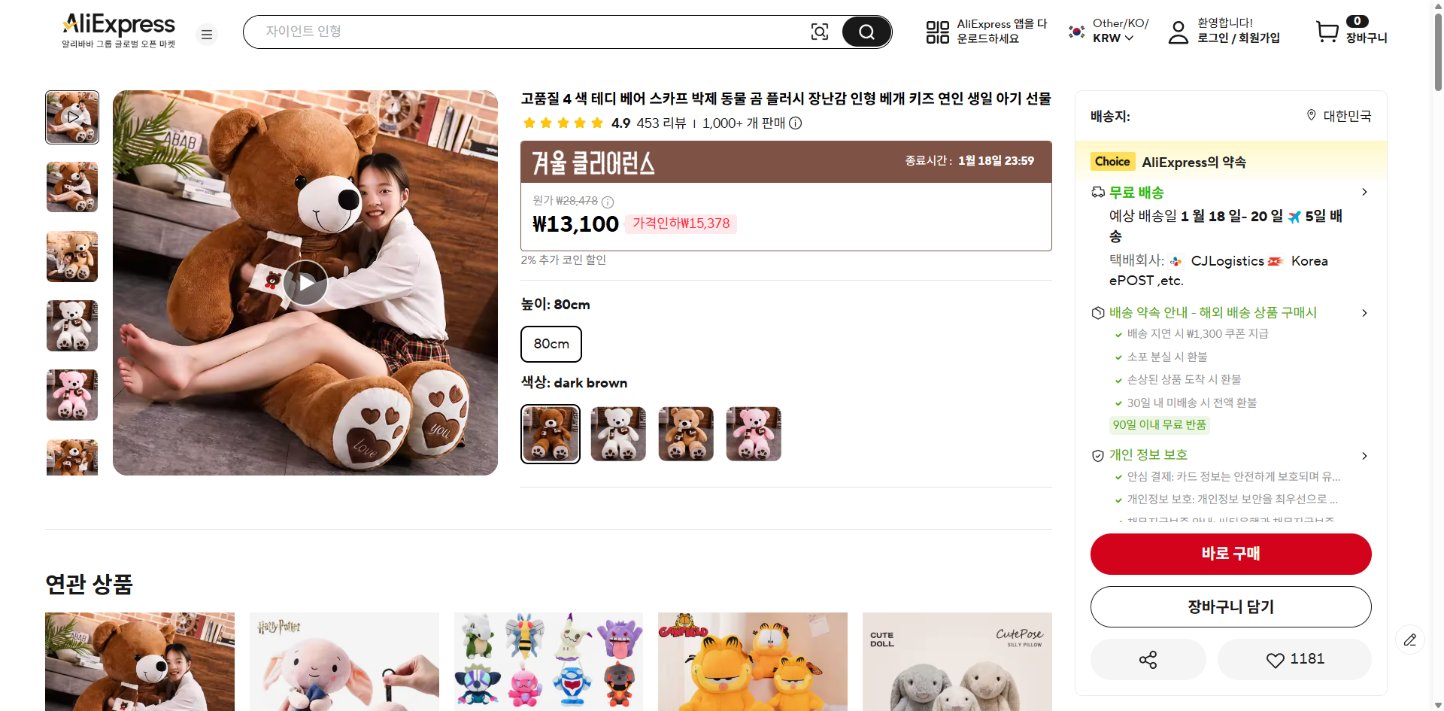The image size is (1444, 711).
Task: Open the Other/KO/KRW language currency dropdown
Action: tap(1108, 31)
